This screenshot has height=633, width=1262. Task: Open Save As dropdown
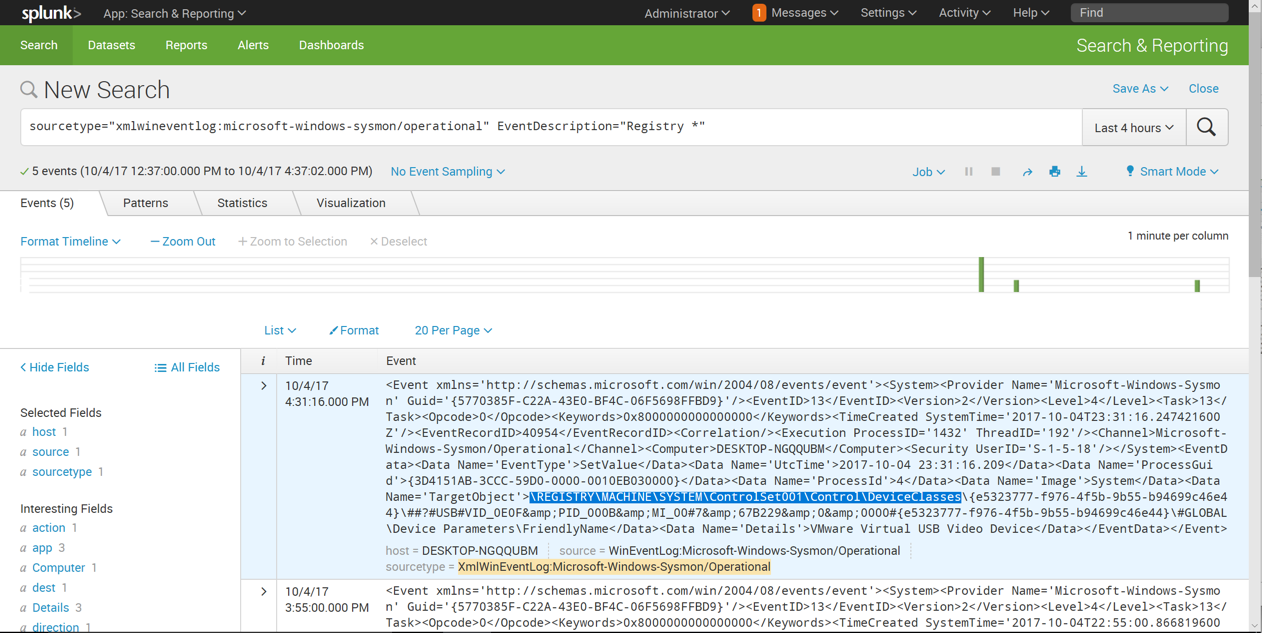(1140, 89)
